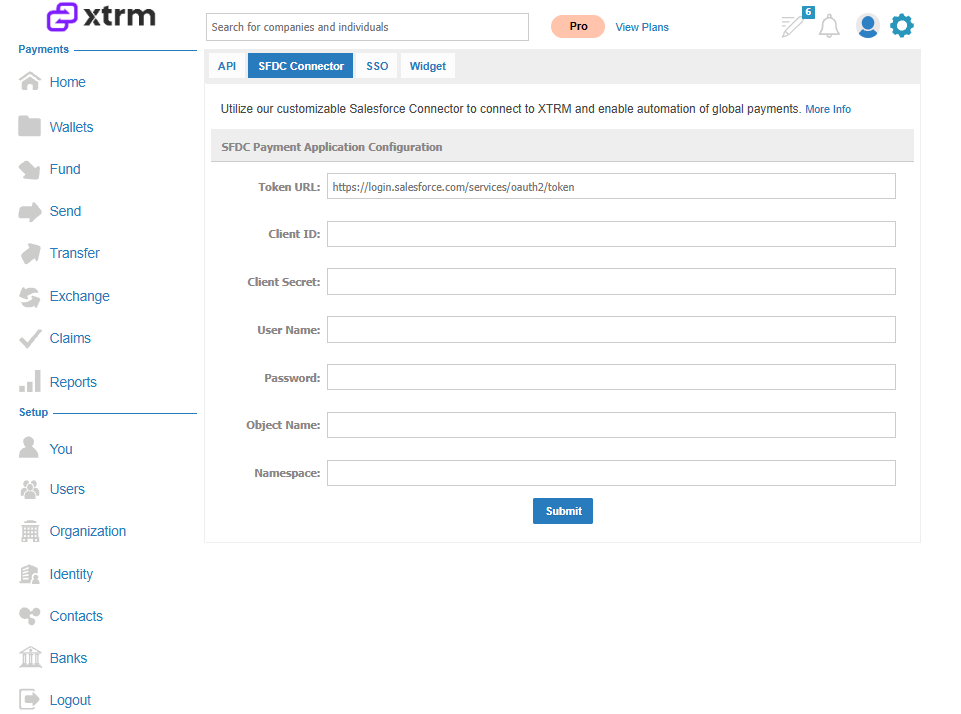Click the Send arrow icon
This screenshot has height=714, width=961.
(29, 211)
